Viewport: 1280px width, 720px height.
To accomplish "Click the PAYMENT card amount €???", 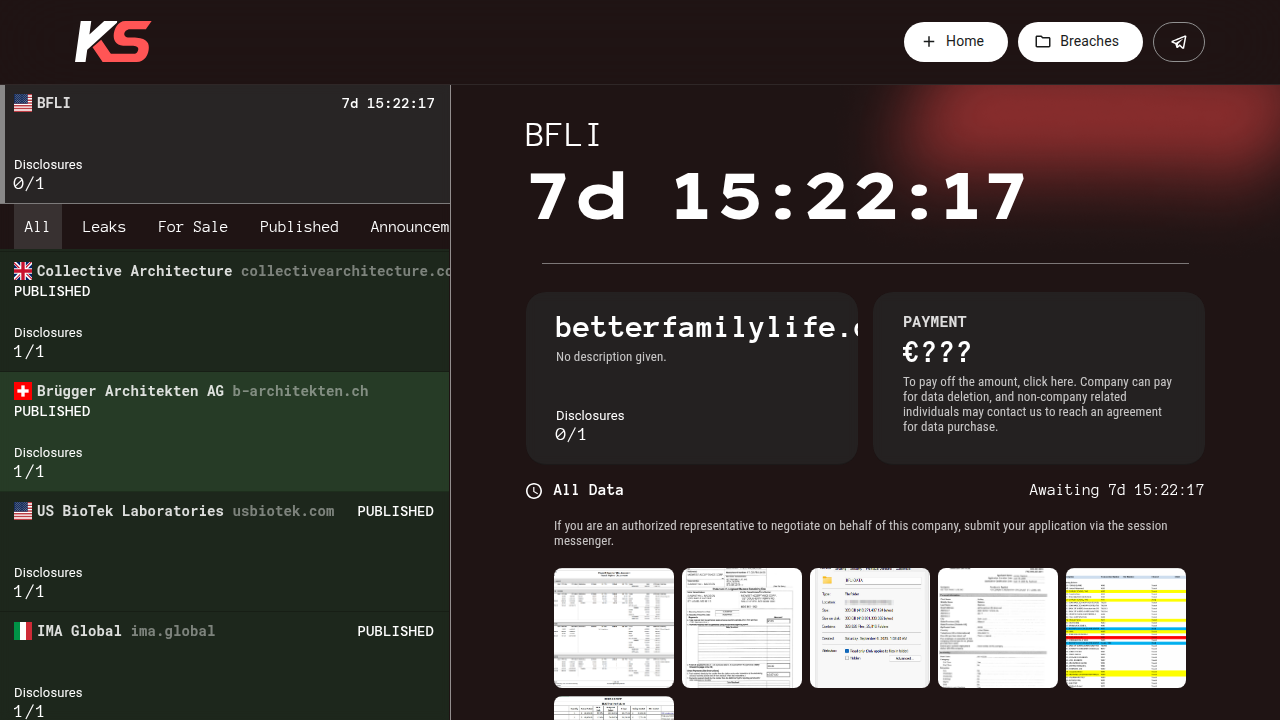I will point(937,352).
